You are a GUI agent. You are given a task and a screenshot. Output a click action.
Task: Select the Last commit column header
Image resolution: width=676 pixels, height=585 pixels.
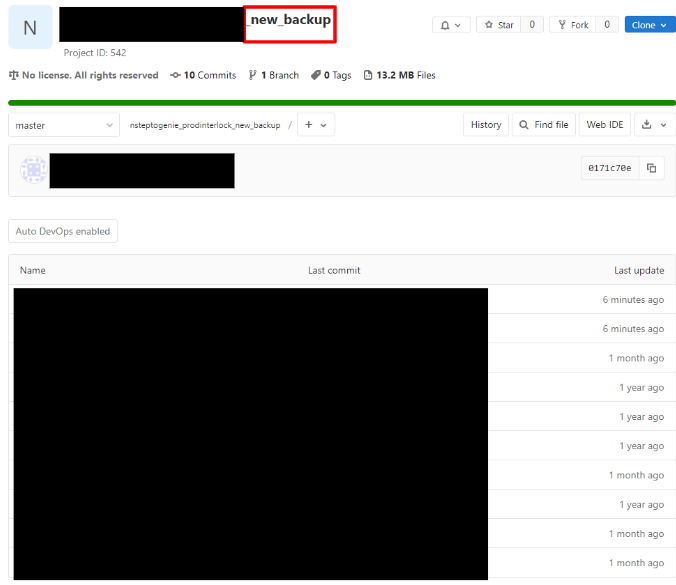tap(334, 270)
